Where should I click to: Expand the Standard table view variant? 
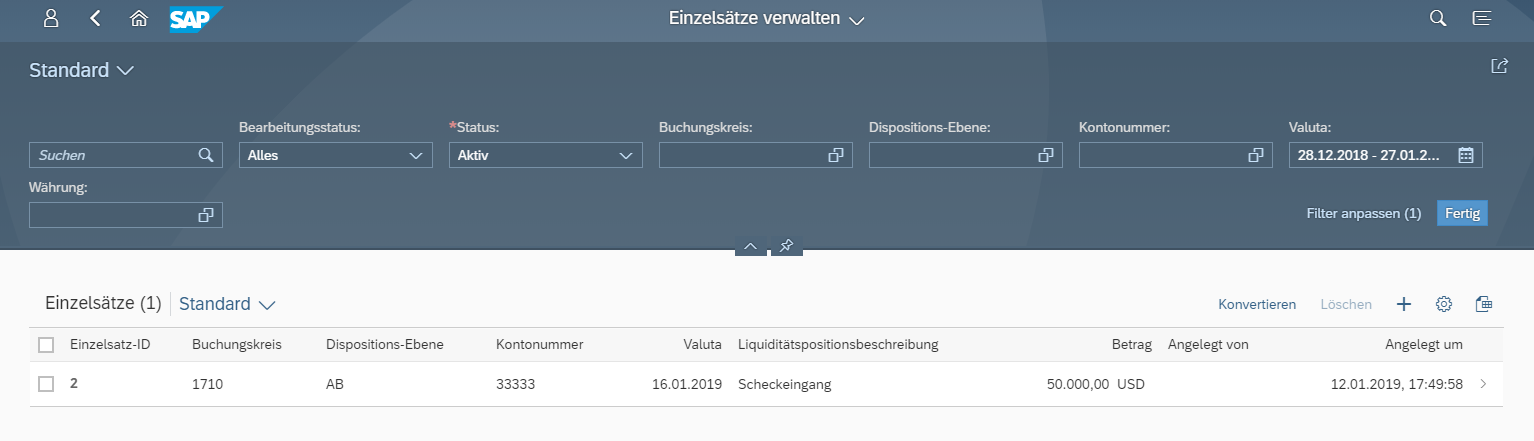point(267,304)
